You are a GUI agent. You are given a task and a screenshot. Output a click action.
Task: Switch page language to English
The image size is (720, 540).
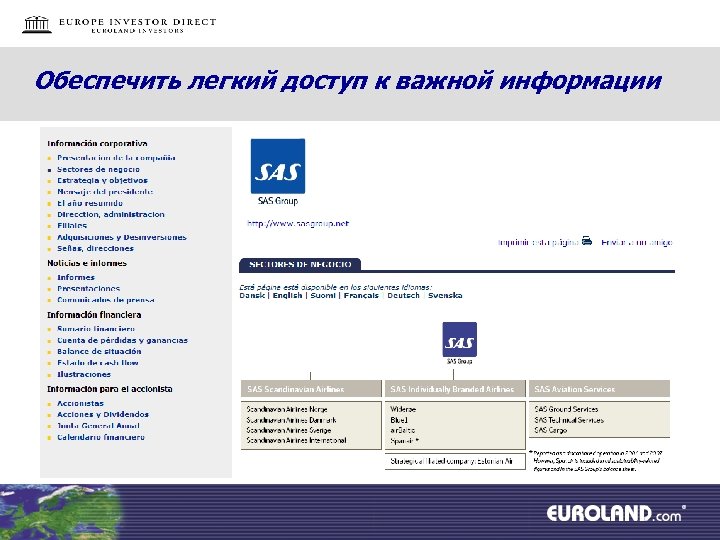coord(287,295)
